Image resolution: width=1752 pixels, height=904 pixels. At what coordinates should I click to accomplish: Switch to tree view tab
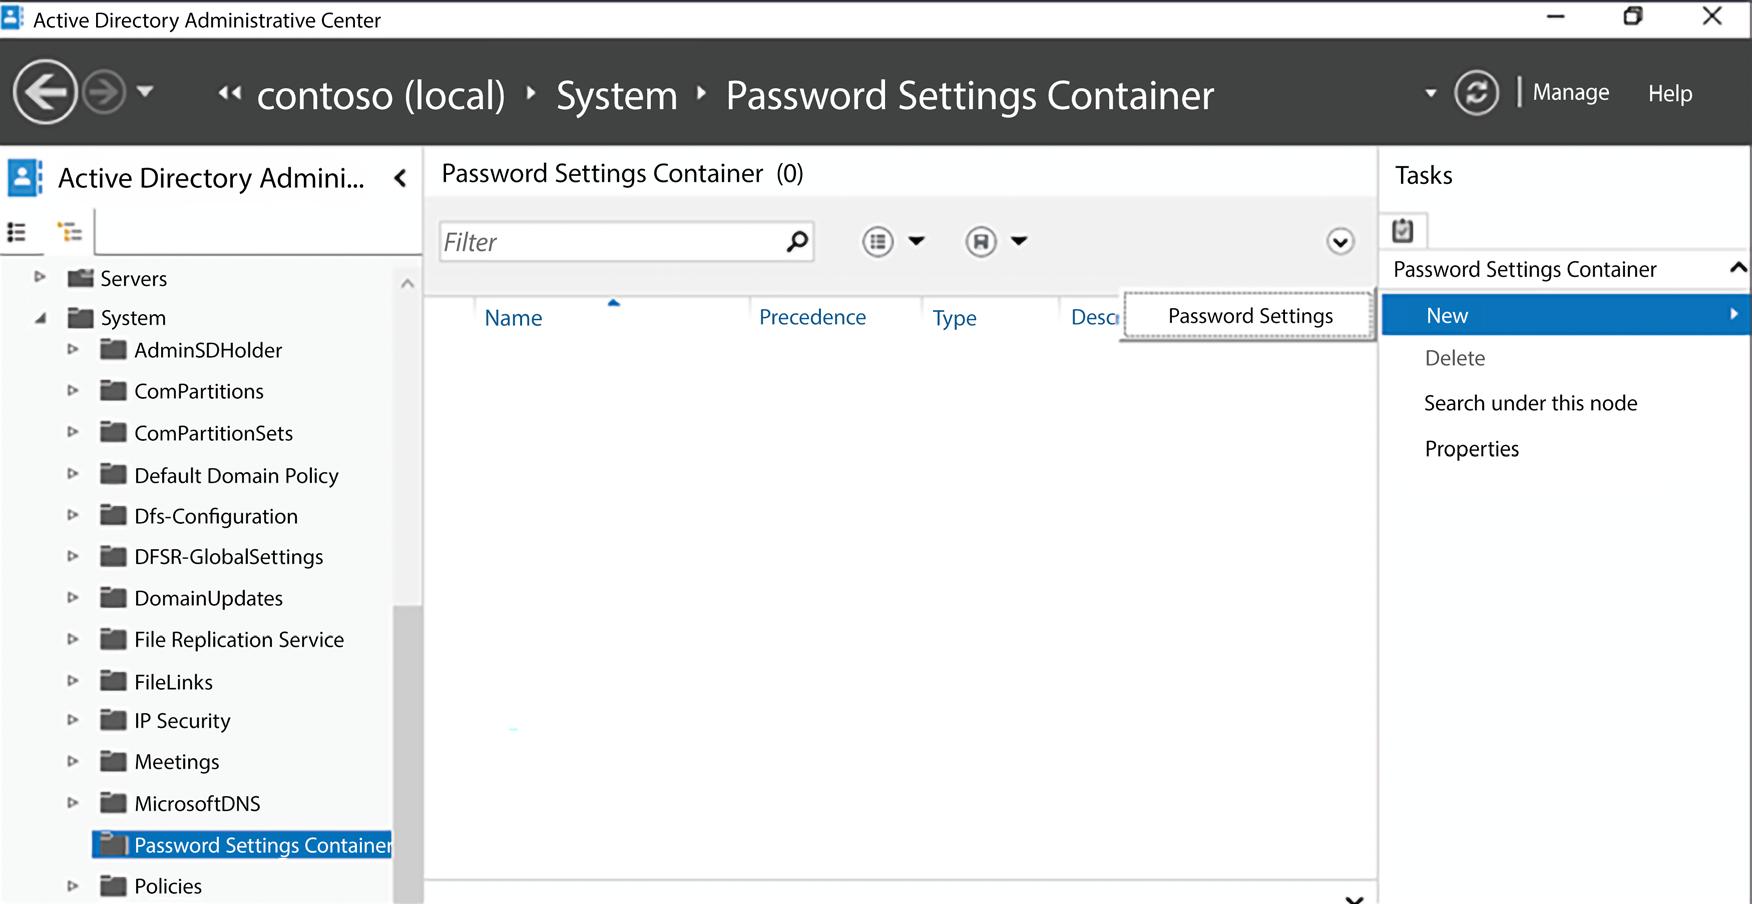[70, 232]
